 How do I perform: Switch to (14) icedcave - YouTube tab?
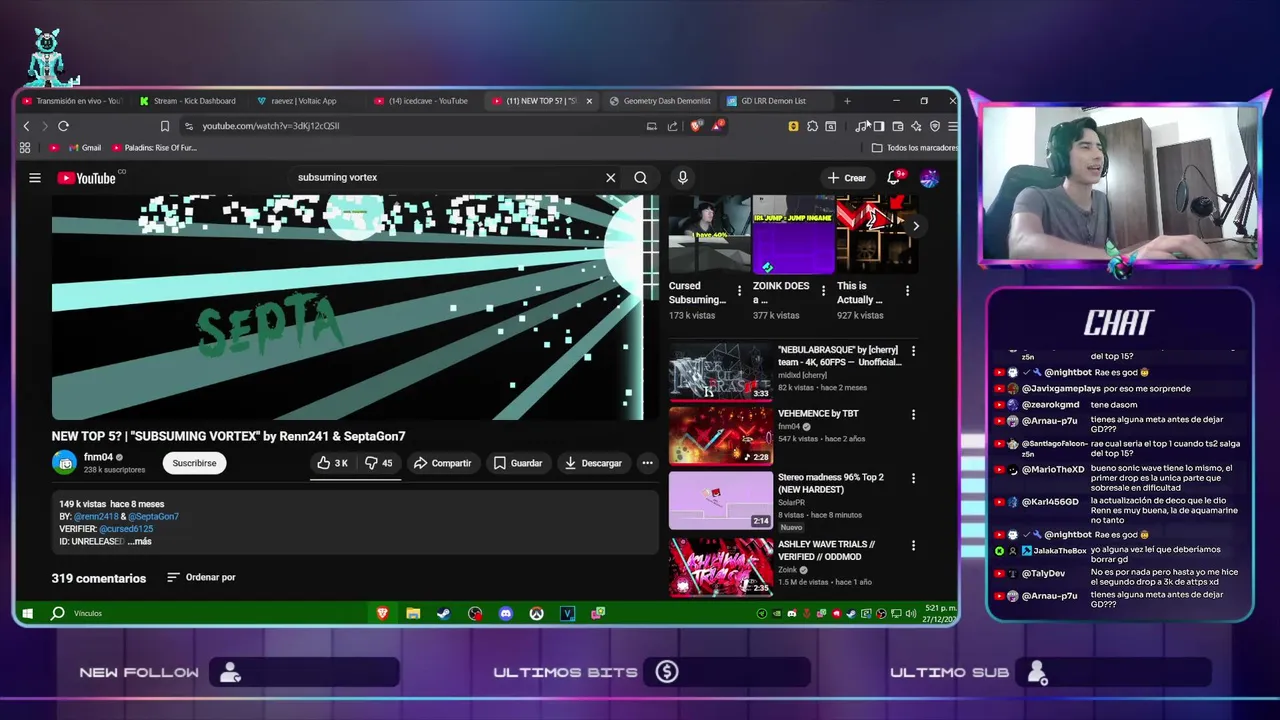point(420,101)
